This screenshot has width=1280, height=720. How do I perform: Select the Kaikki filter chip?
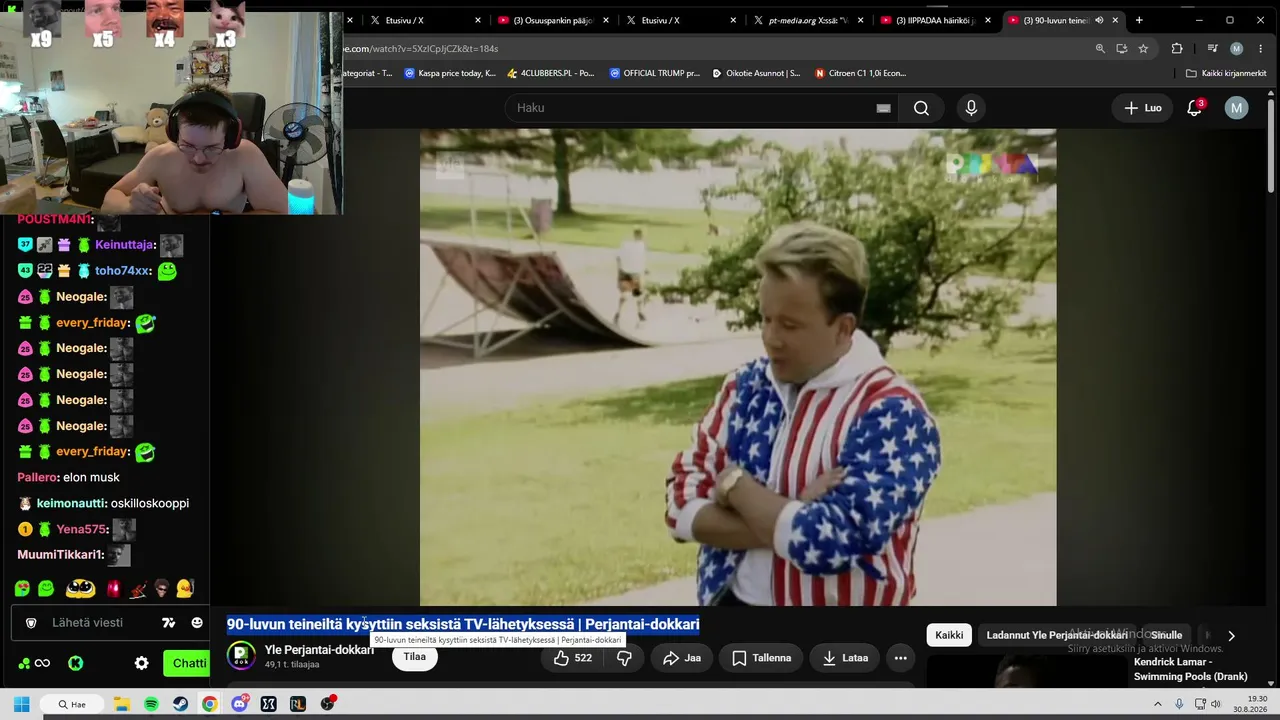point(949,635)
